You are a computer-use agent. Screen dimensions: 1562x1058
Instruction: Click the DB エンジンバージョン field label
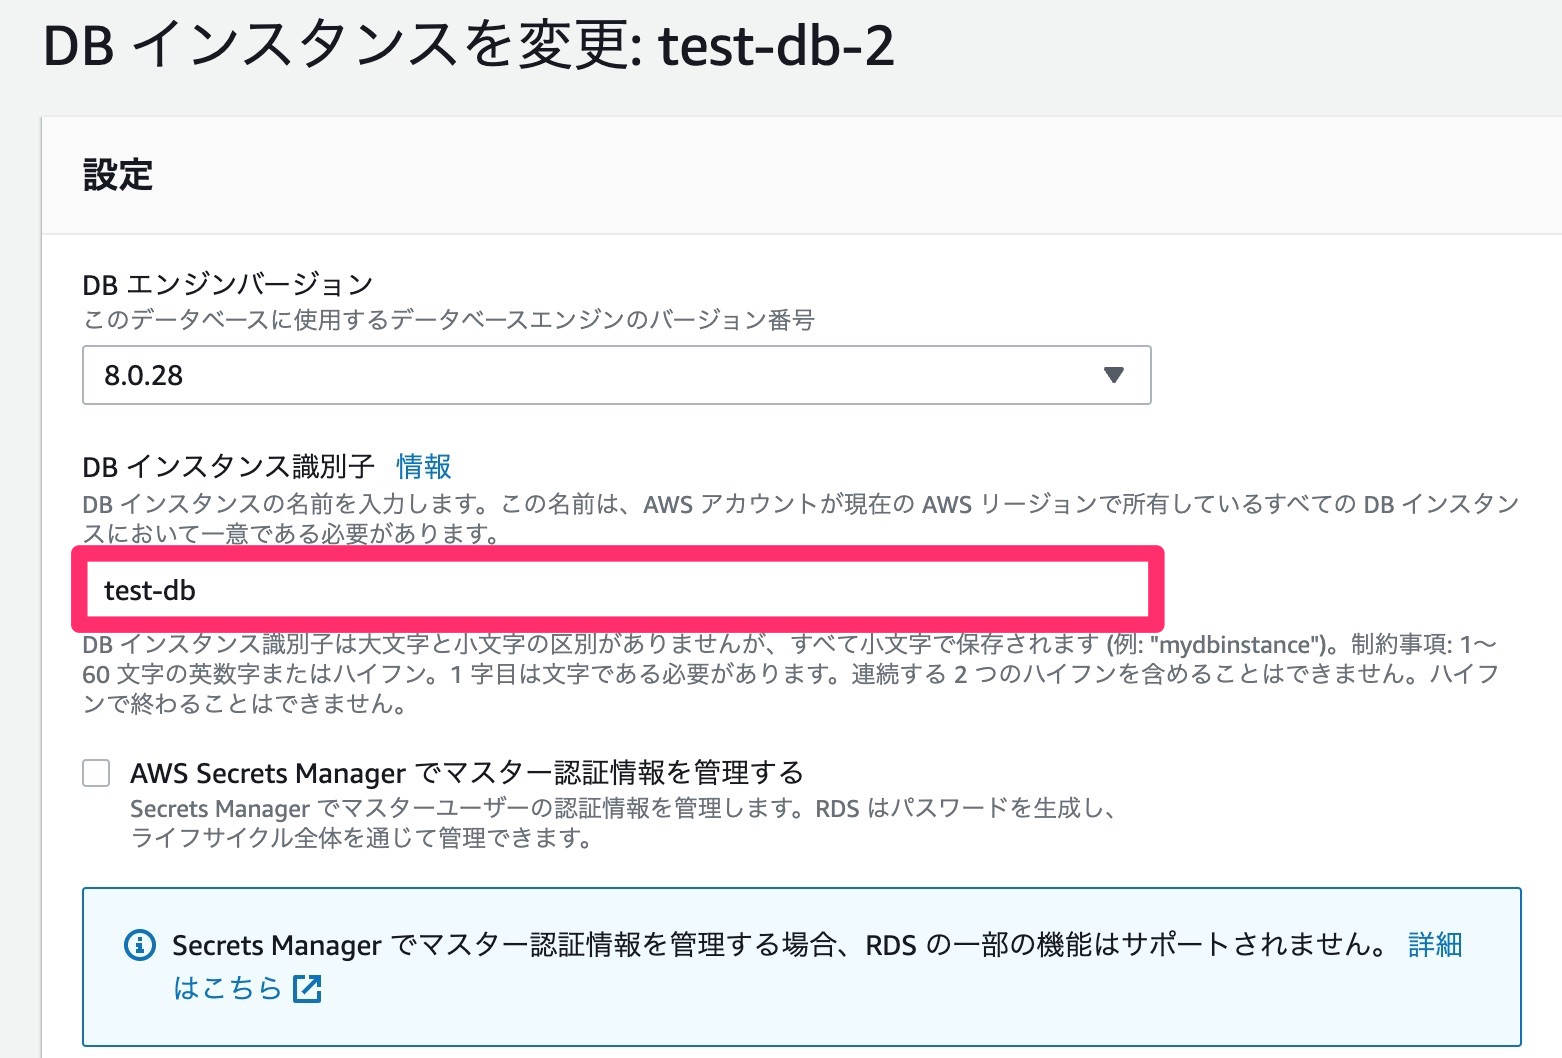(228, 285)
